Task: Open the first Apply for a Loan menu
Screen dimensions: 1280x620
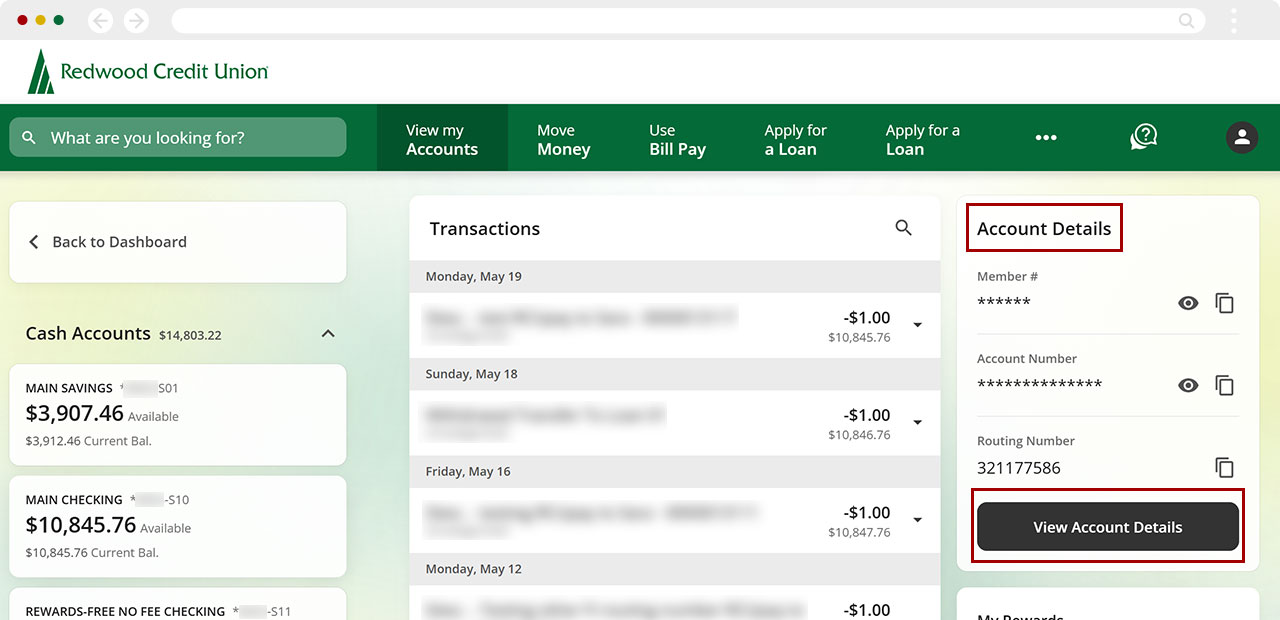Action: 795,139
